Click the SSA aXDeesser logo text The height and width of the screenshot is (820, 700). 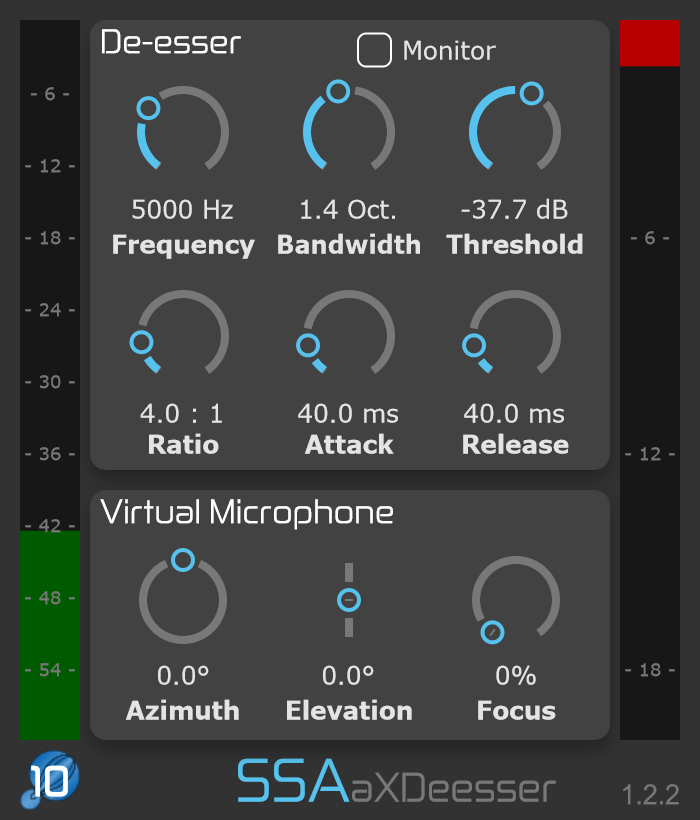[x=396, y=783]
